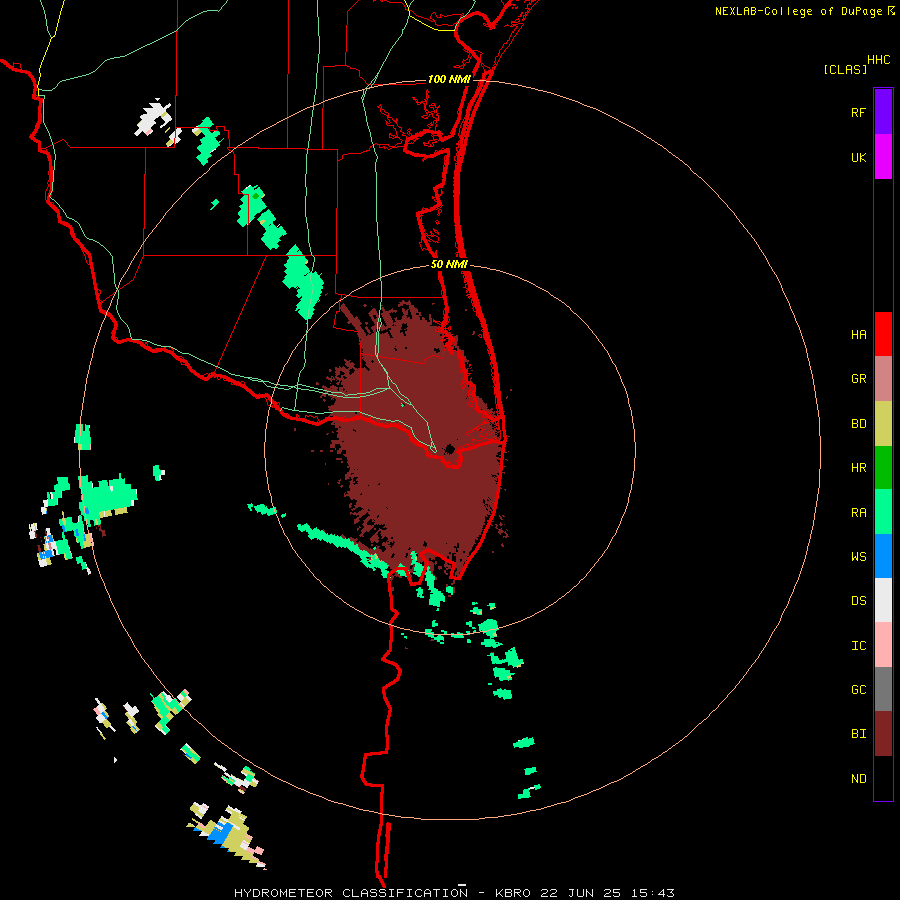Image resolution: width=900 pixels, height=900 pixels.
Task: Click the HHC product label
Action: point(879,60)
